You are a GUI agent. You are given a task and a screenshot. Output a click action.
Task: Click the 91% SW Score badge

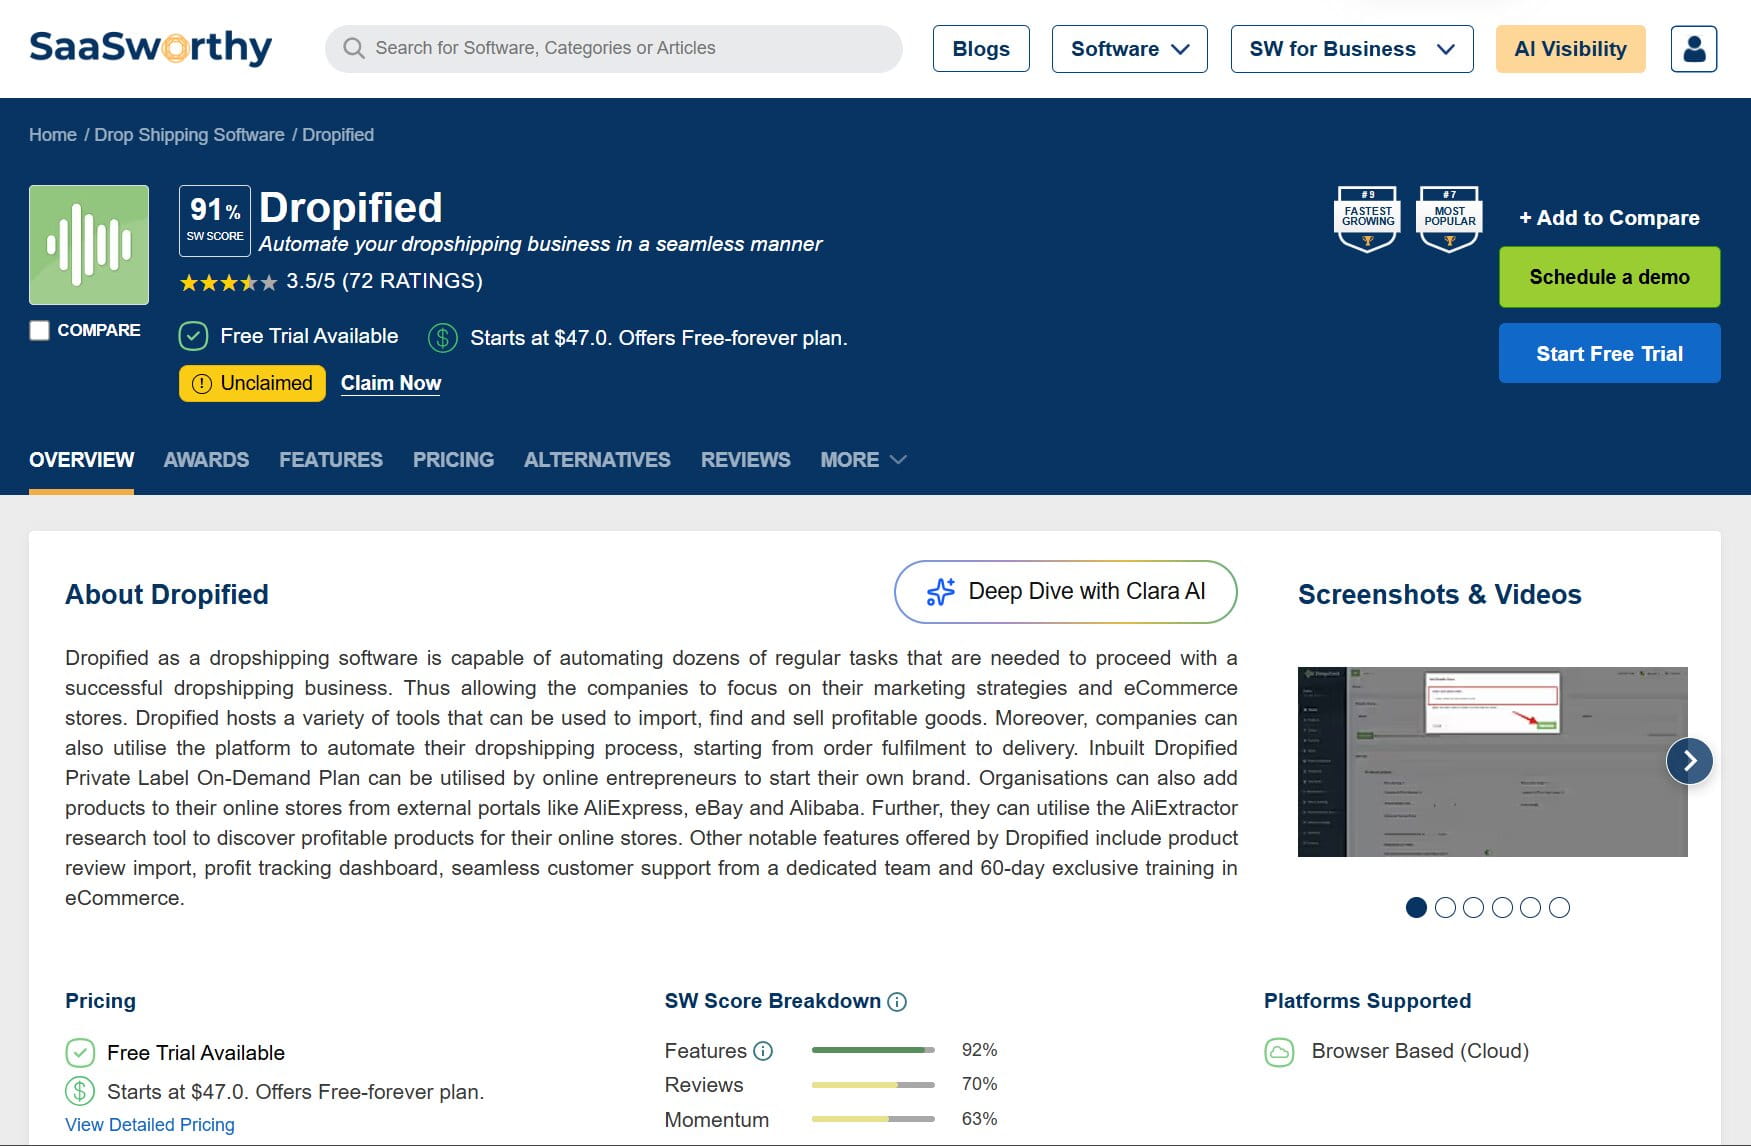coord(215,221)
